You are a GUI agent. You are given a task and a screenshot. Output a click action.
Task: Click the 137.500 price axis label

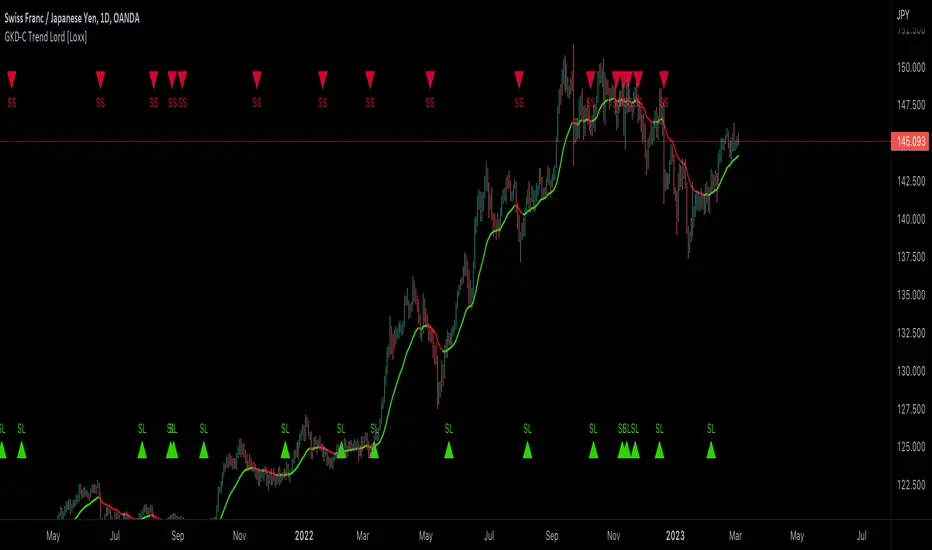point(911,257)
